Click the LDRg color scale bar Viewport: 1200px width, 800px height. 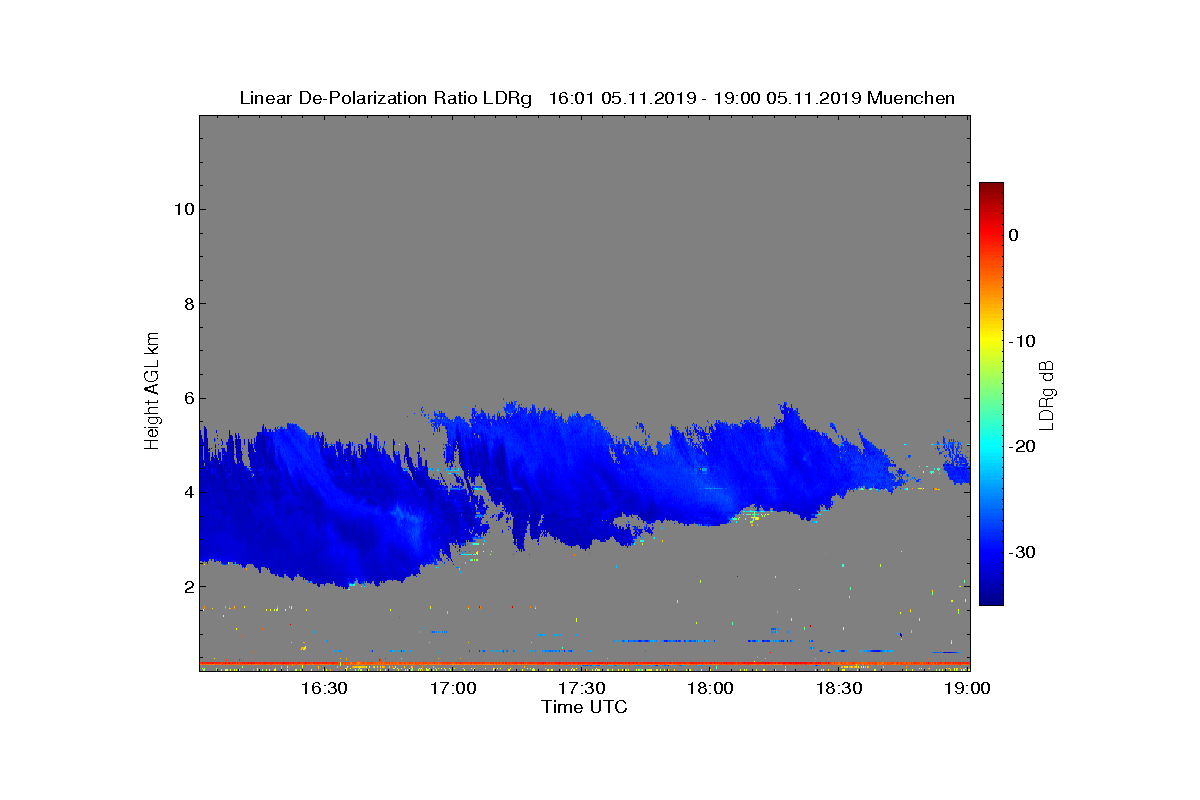point(991,394)
